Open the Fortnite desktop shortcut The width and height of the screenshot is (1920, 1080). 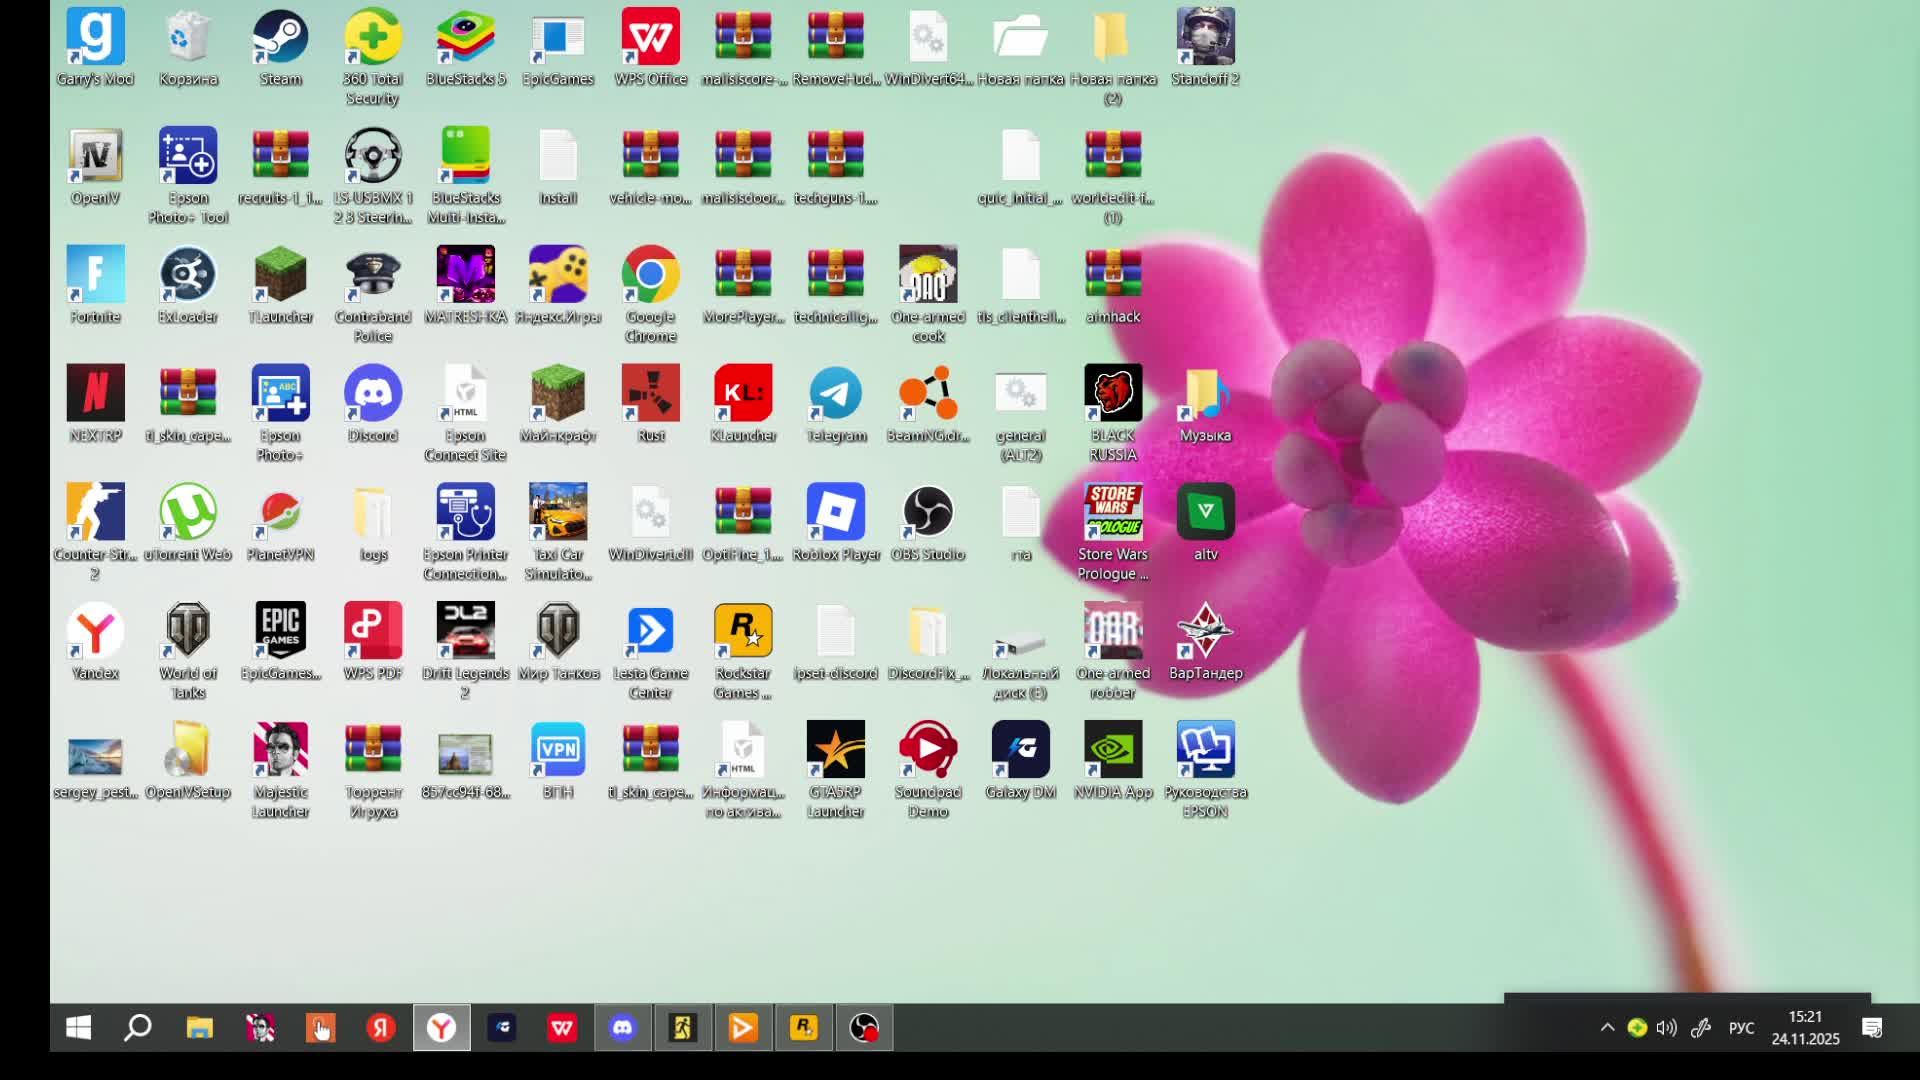tap(95, 275)
